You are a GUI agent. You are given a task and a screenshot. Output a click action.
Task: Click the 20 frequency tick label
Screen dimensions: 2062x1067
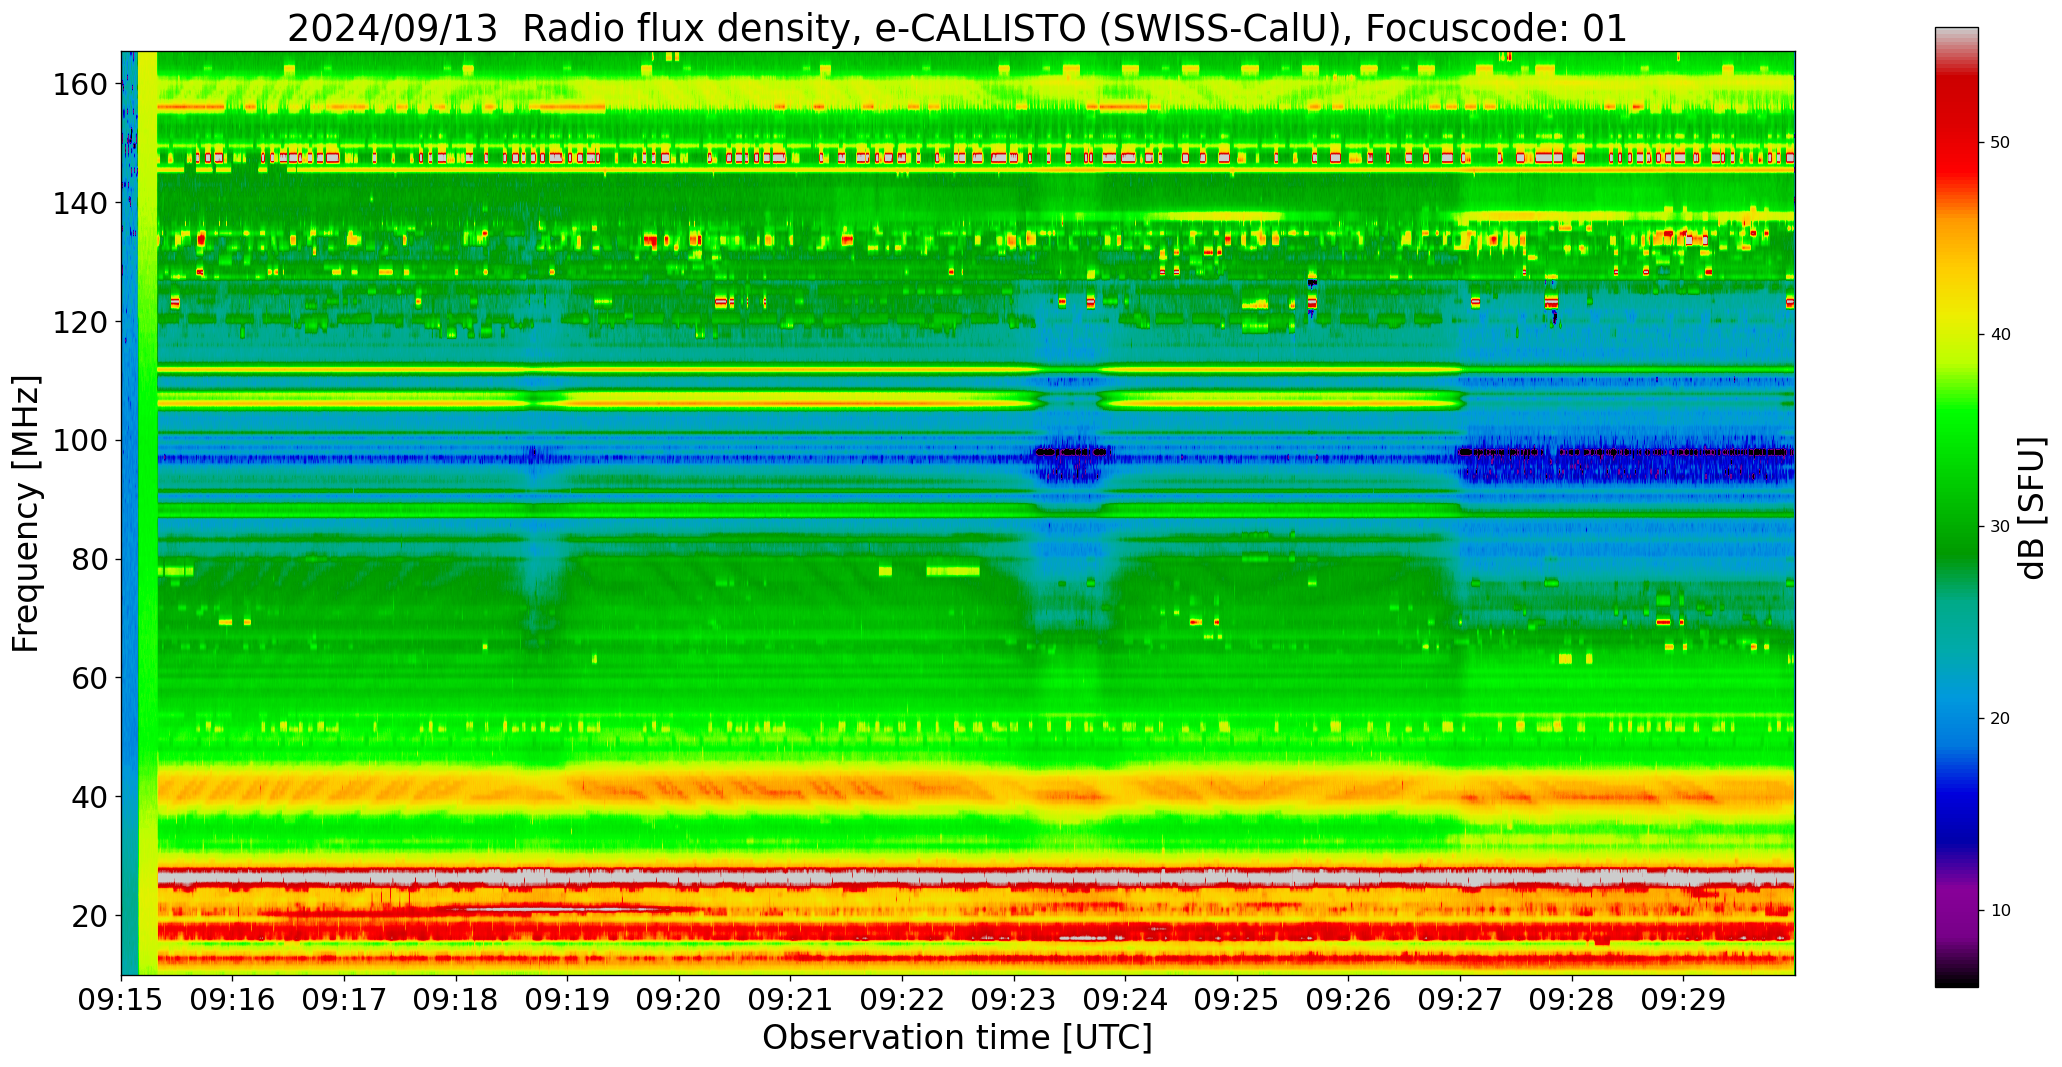[90, 915]
